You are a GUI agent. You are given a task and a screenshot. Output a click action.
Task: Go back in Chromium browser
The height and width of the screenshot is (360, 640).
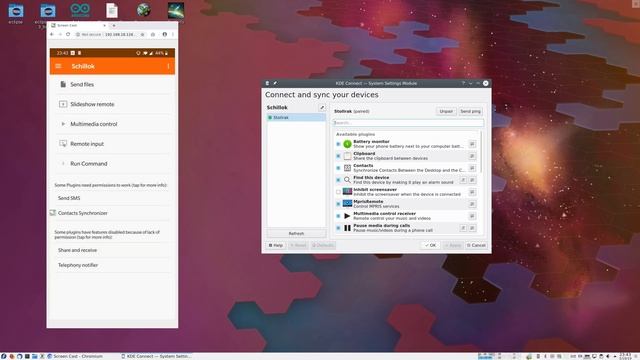coord(52,35)
